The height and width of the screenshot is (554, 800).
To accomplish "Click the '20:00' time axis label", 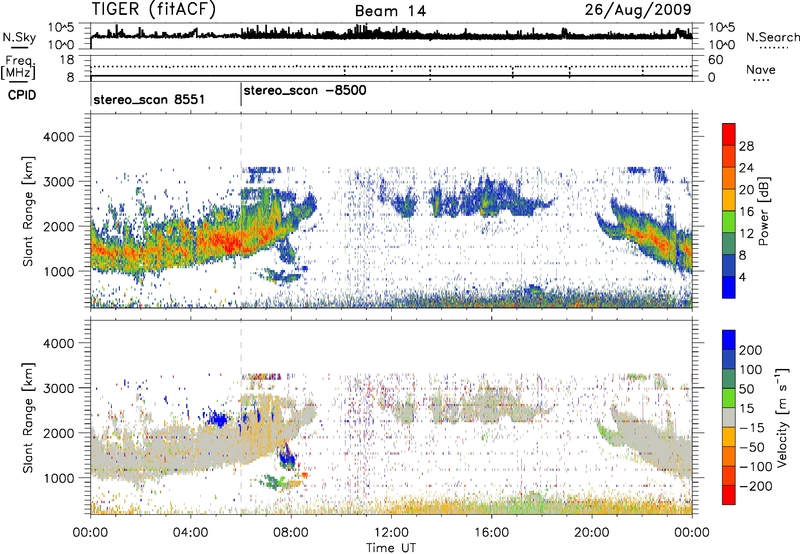I will tap(591, 533).
